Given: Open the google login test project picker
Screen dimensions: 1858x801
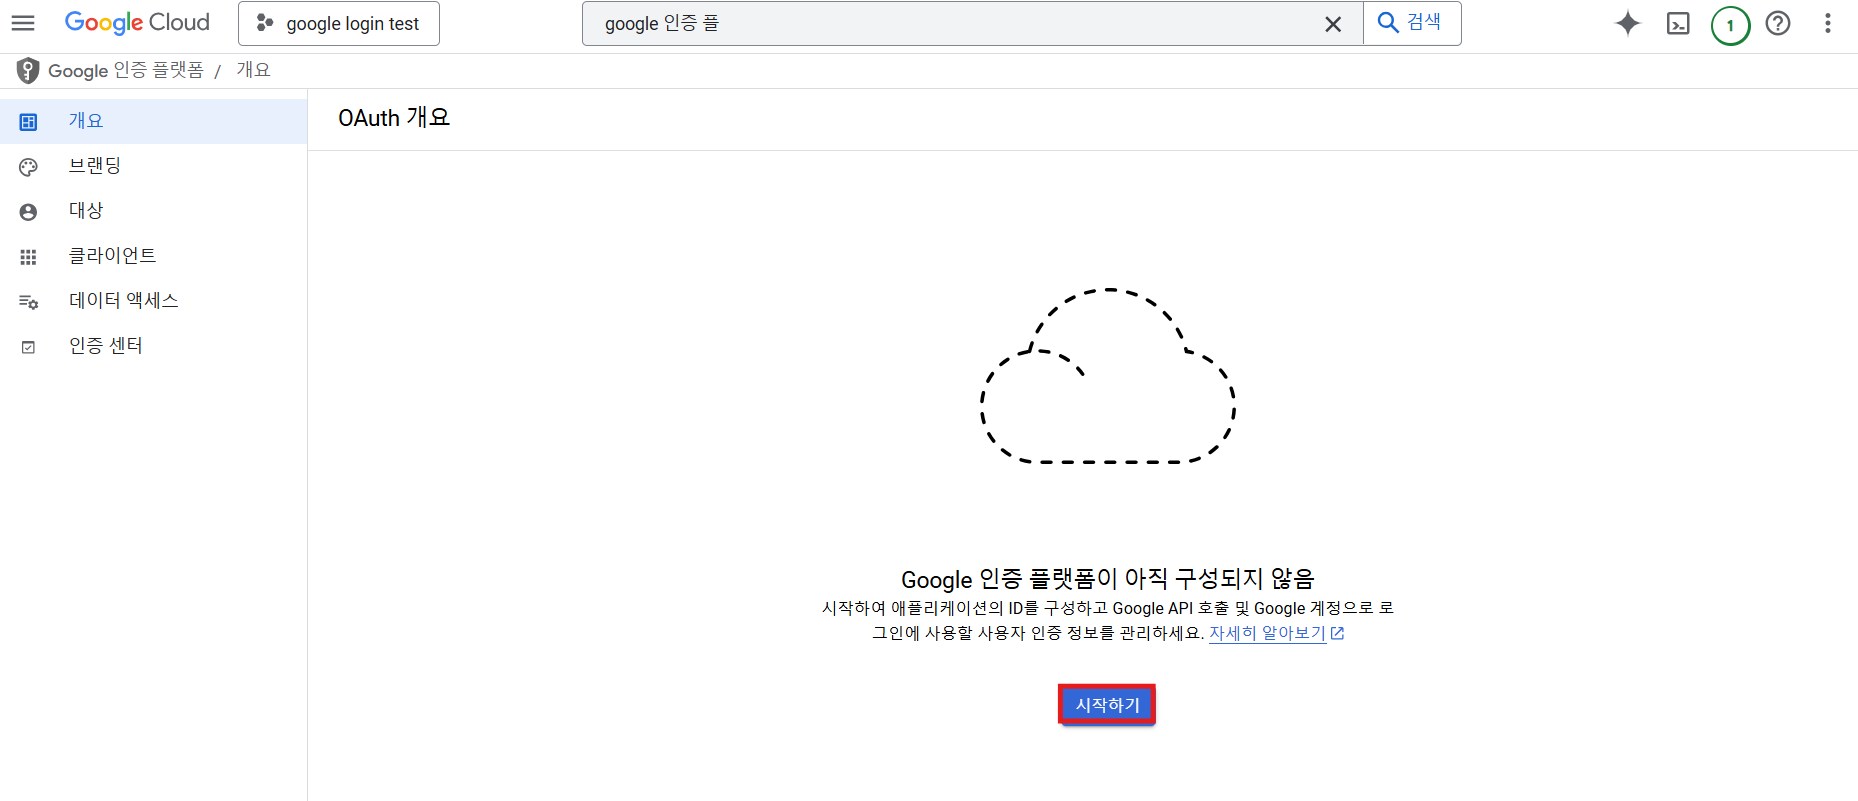Looking at the screenshot, I should [x=339, y=23].
